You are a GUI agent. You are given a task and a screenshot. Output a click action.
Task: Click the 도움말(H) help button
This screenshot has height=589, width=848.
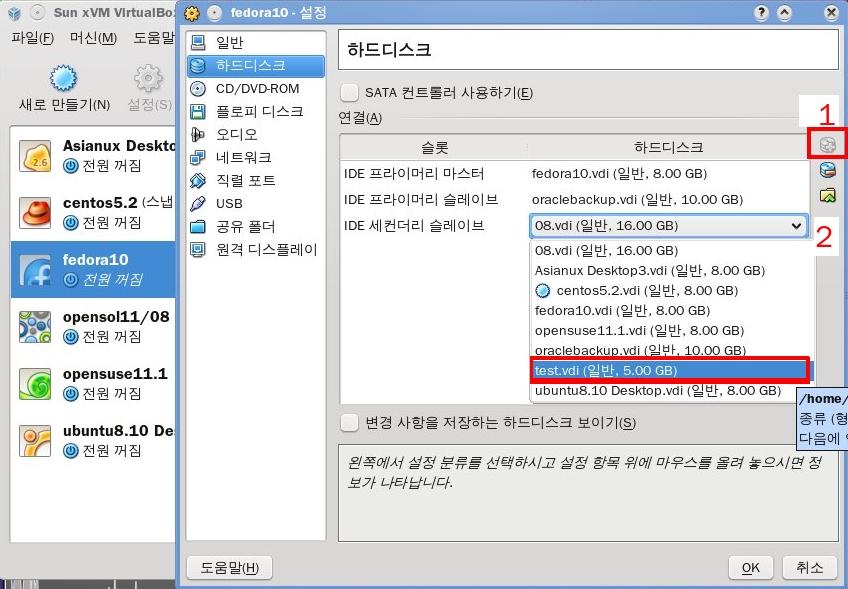click(229, 567)
